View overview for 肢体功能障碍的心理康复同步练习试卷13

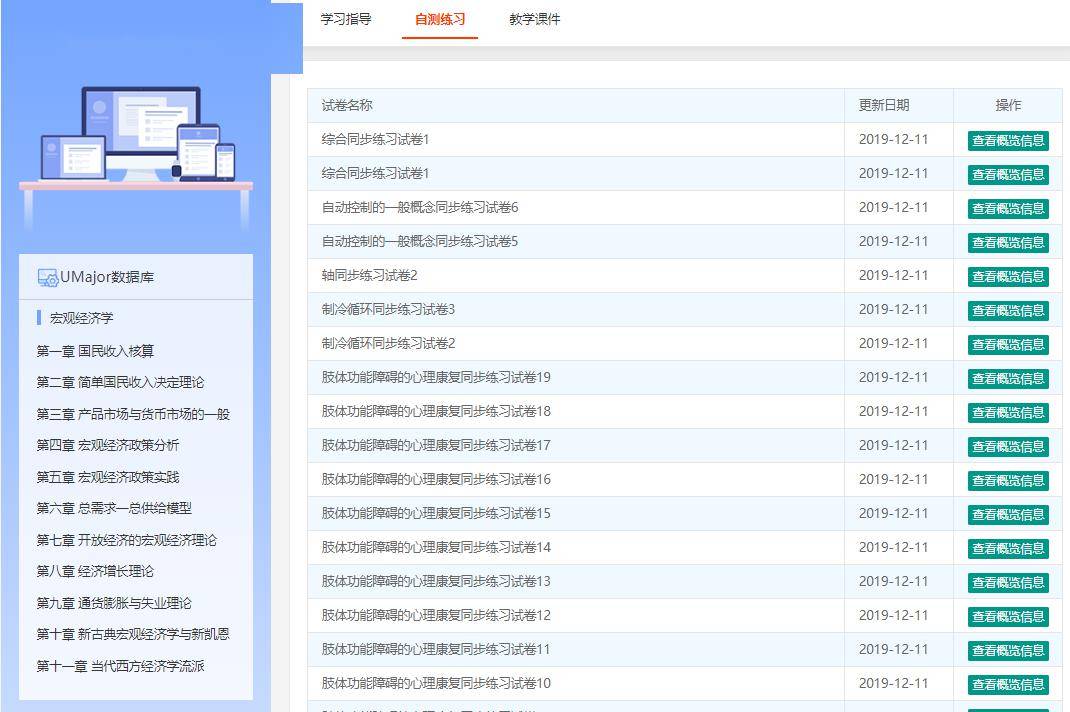point(1008,583)
